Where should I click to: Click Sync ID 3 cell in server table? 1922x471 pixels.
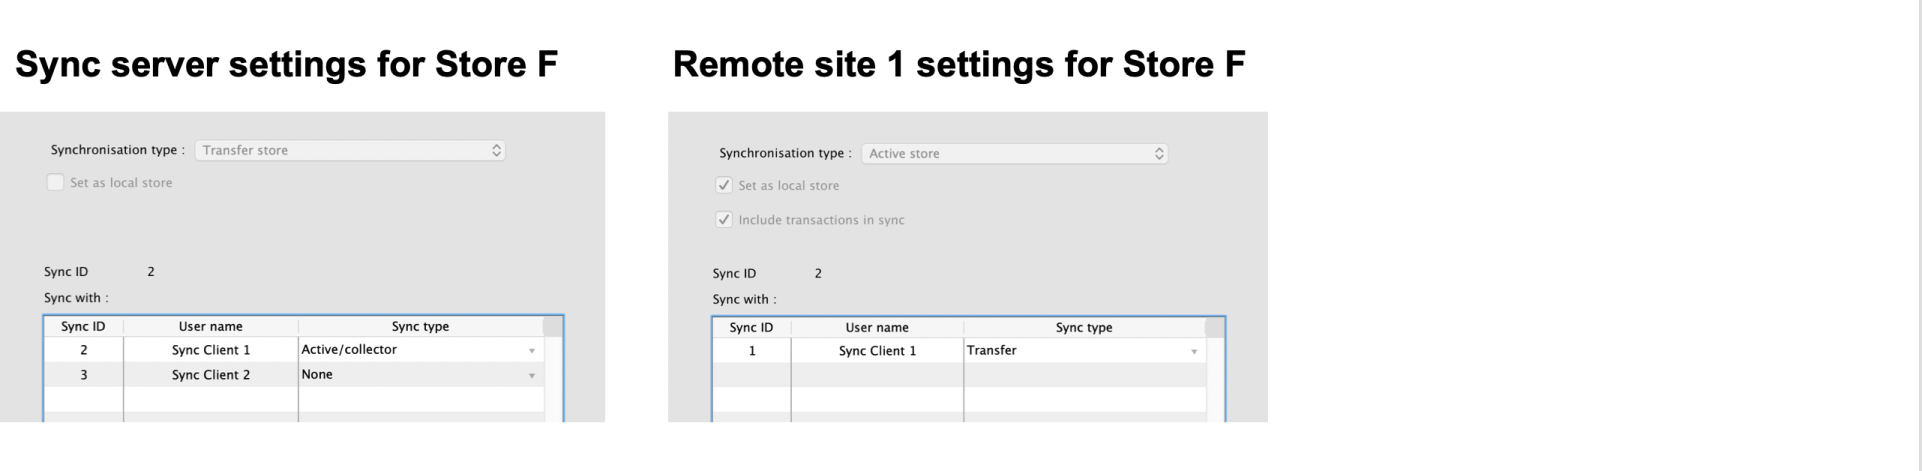[84, 375]
